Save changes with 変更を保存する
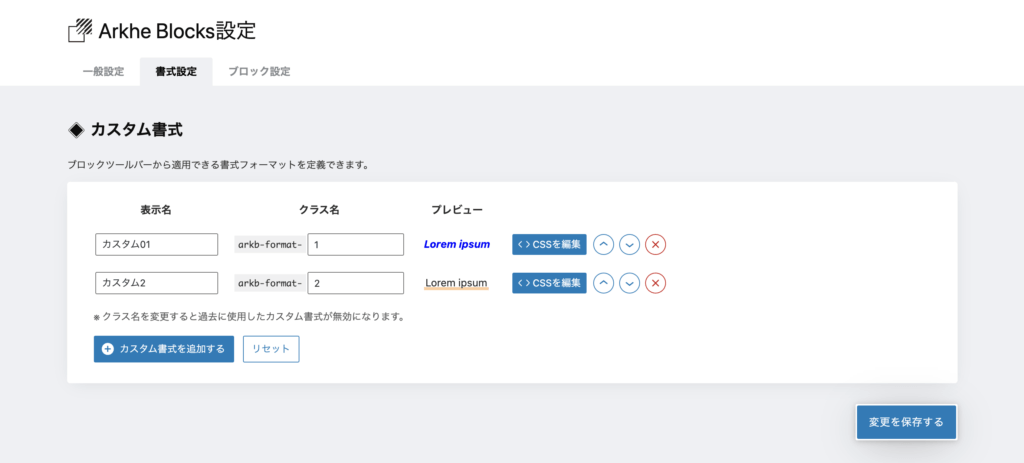Image resolution: width=1024 pixels, height=463 pixels. tap(906, 422)
